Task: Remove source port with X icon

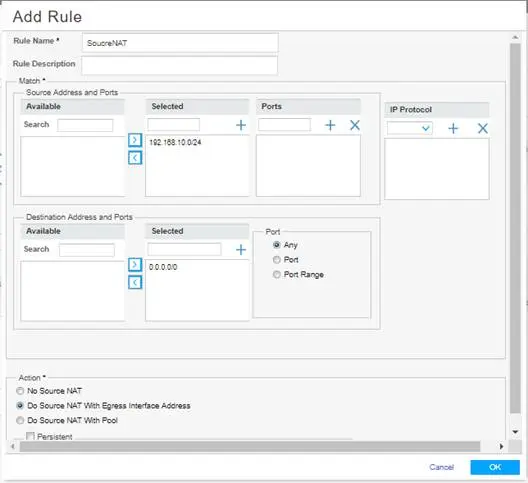Action: pos(355,125)
